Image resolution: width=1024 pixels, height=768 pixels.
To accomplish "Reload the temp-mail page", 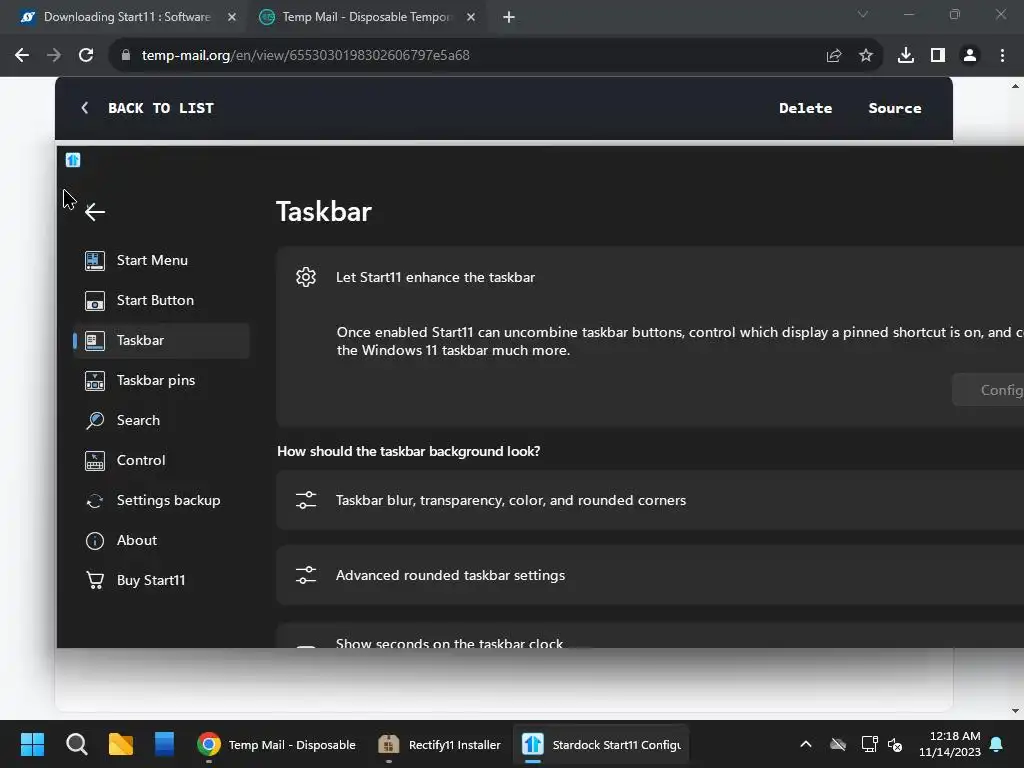I will click(86, 56).
